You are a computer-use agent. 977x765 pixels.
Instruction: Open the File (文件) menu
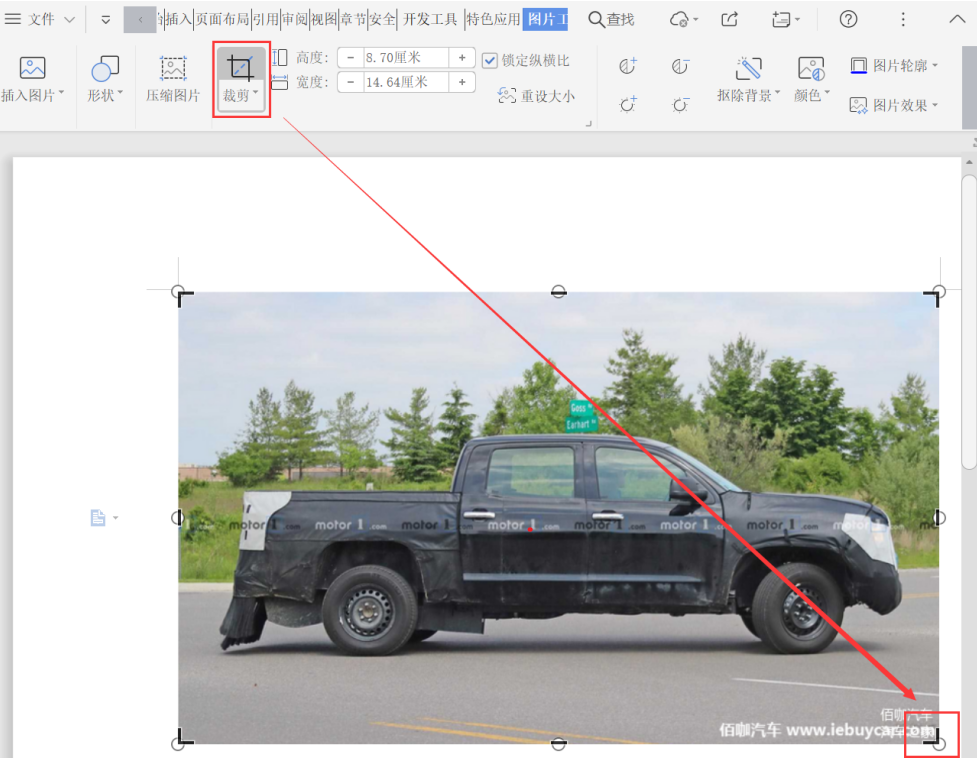(40, 19)
